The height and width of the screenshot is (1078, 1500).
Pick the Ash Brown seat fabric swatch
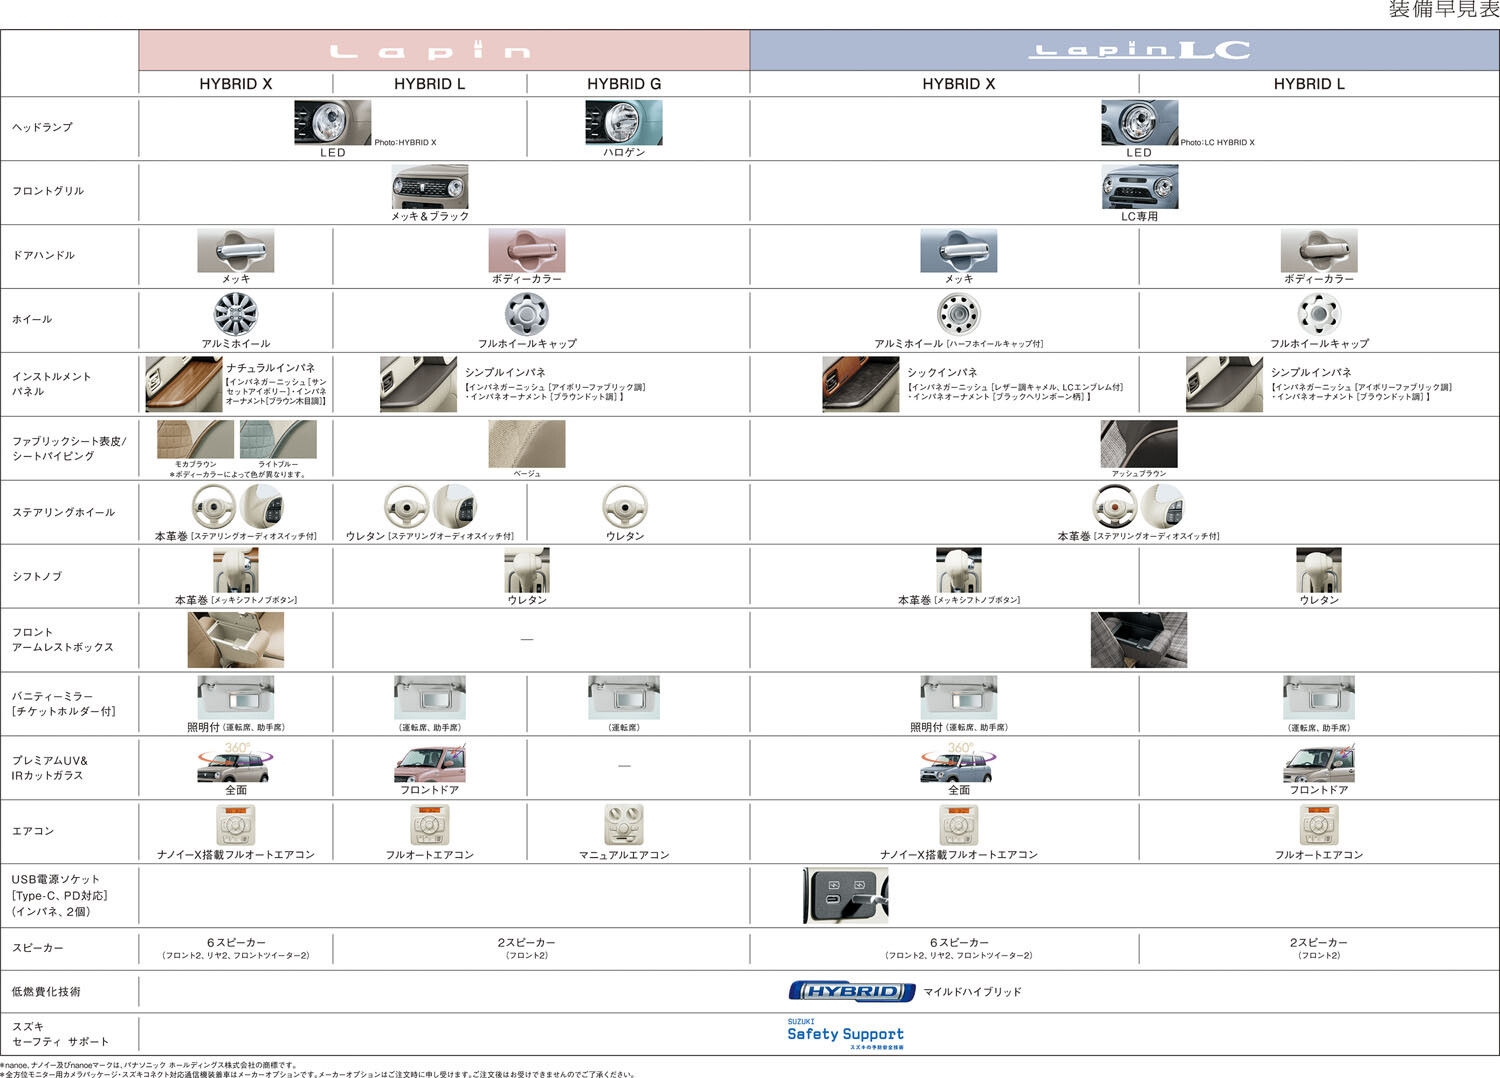click(1138, 444)
